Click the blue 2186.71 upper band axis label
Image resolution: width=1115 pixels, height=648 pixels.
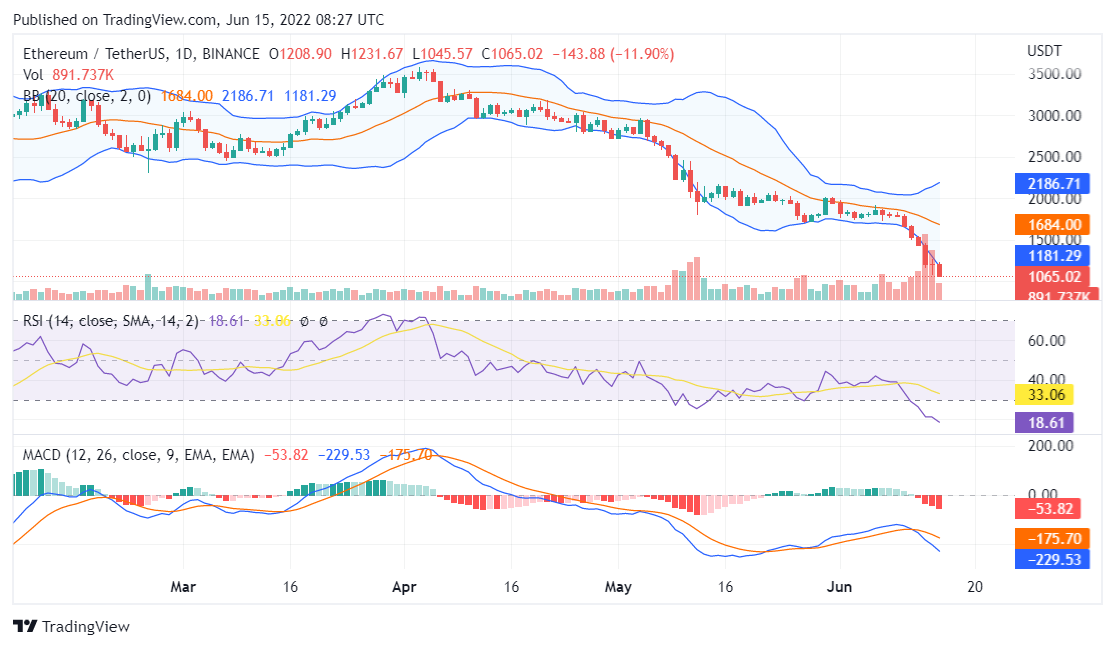1044,184
